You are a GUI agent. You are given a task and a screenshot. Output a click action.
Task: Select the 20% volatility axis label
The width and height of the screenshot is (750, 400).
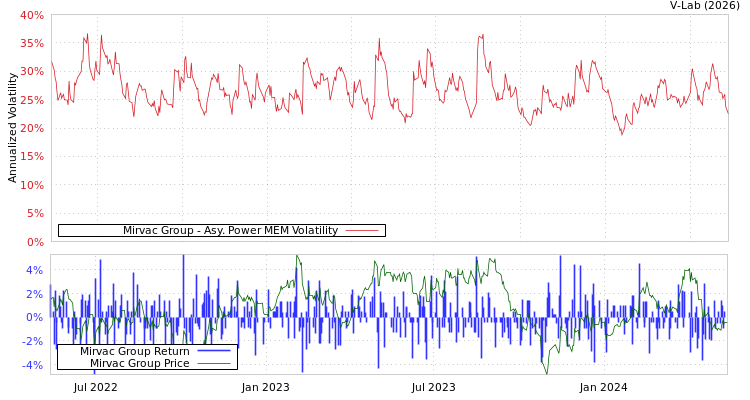pyautogui.click(x=32, y=128)
